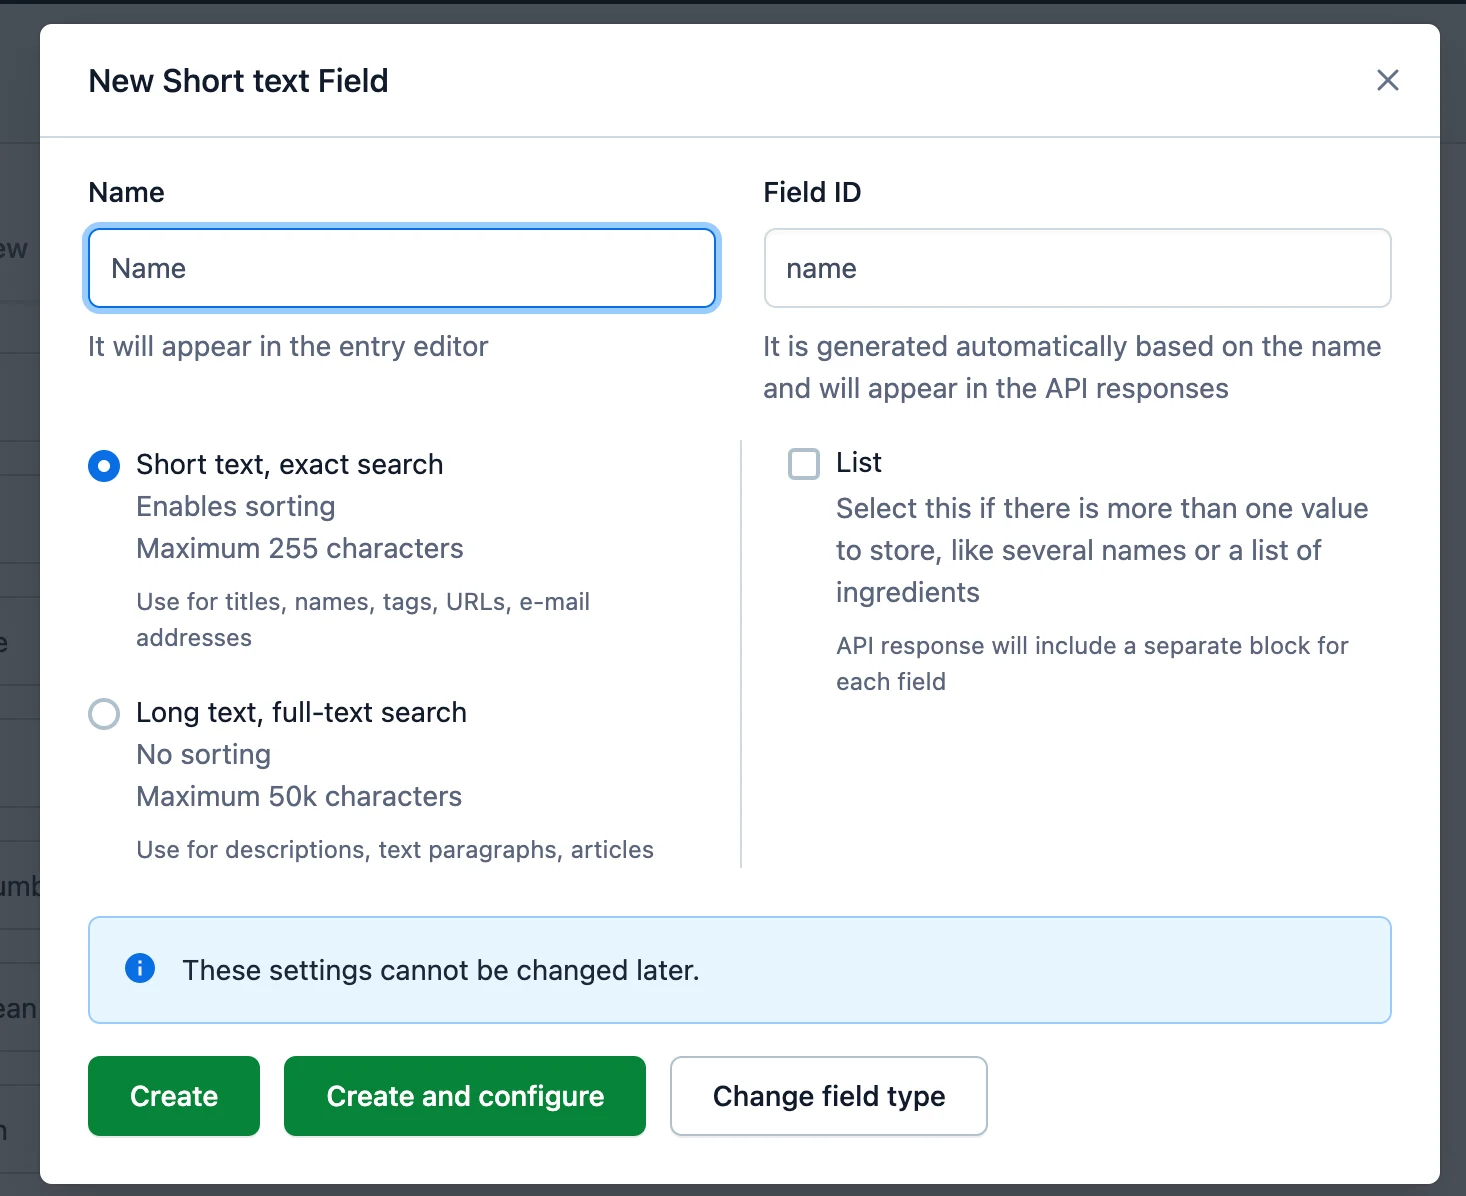Open Change field type button
Screen dimensions: 1466x1196
pos(829,1096)
